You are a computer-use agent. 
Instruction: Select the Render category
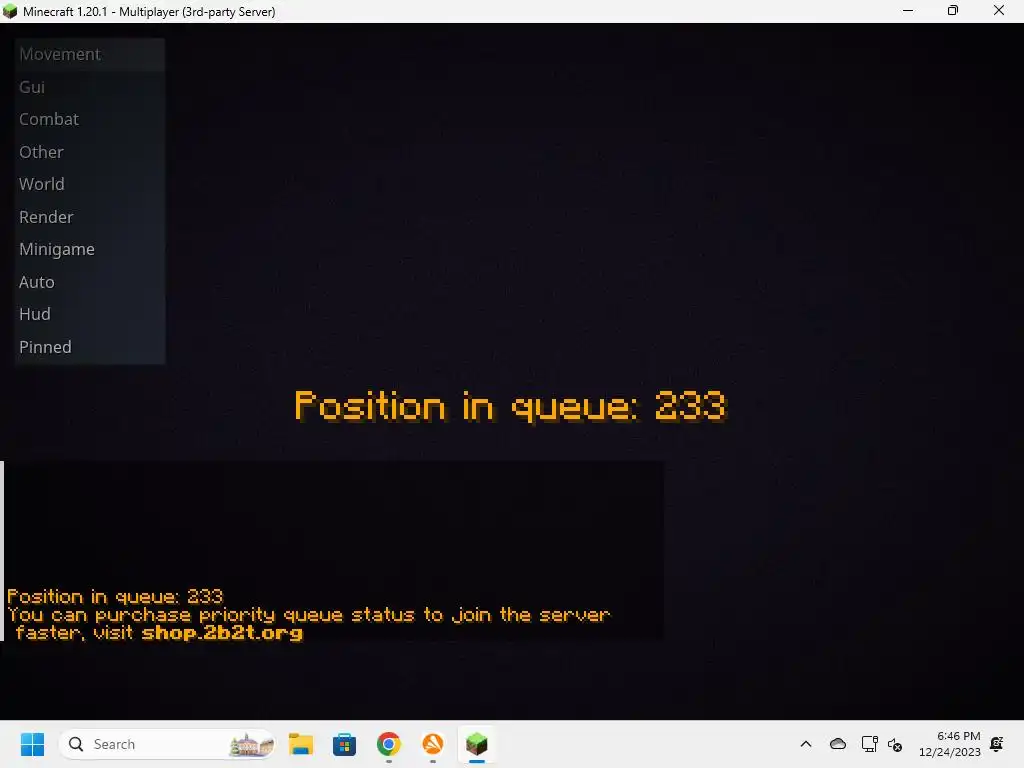(x=89, y=217)
